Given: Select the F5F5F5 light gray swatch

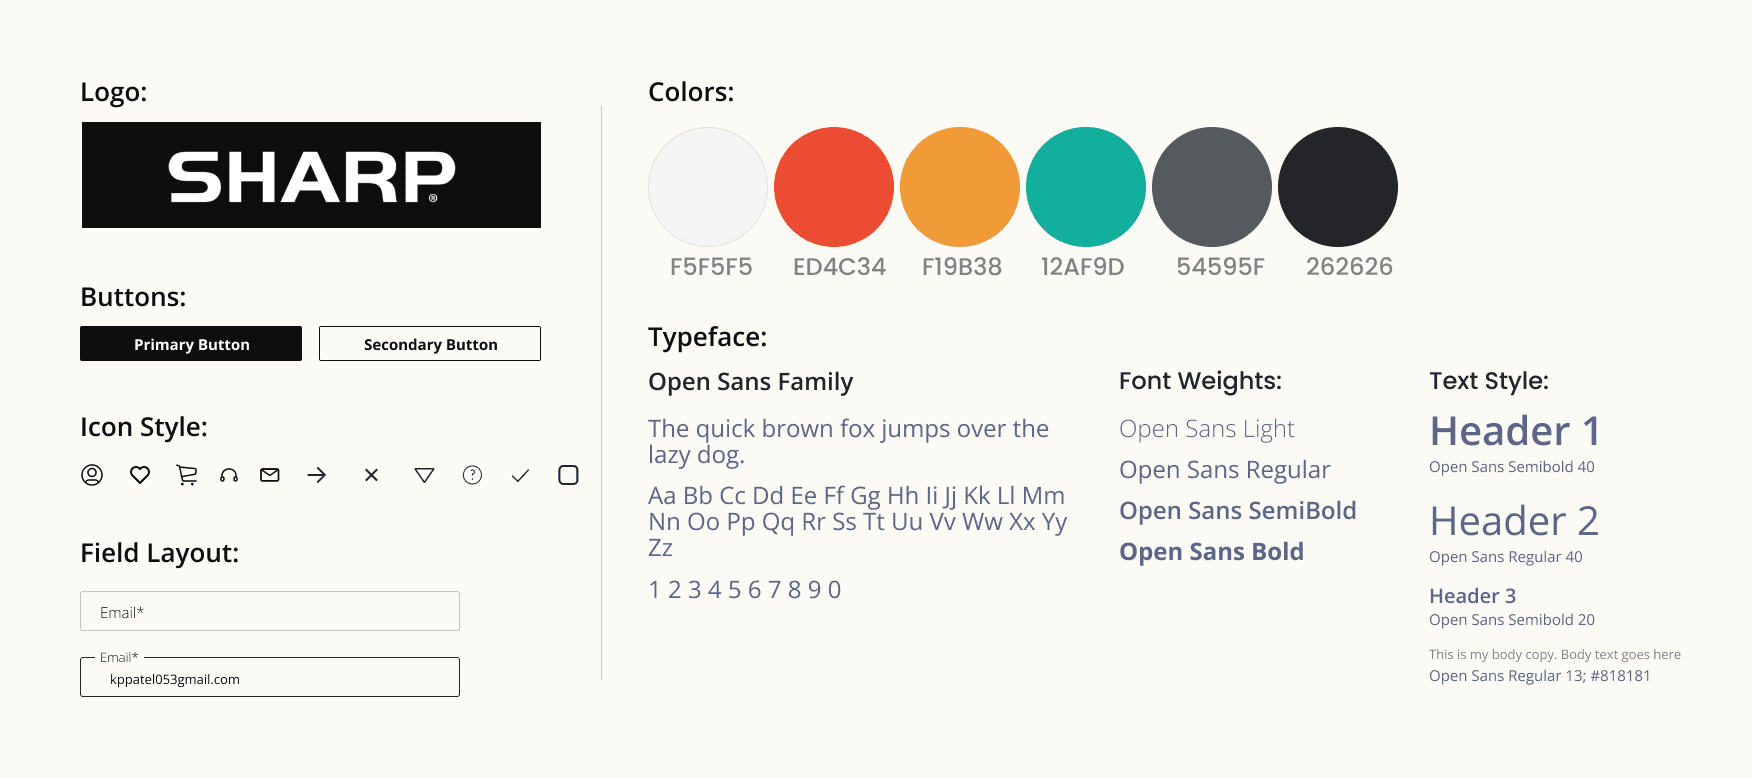Looking at the screenshot, I should click(x=708, y=187).
